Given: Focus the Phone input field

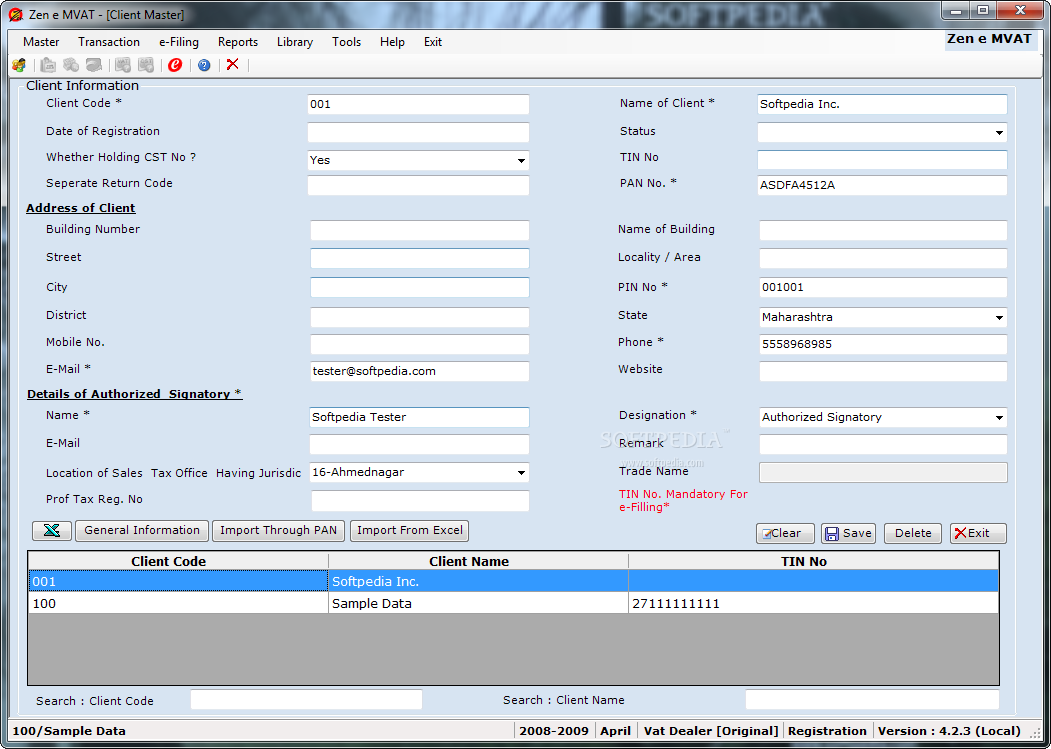Looking at the screenshot, I should [x=883, y=344].
